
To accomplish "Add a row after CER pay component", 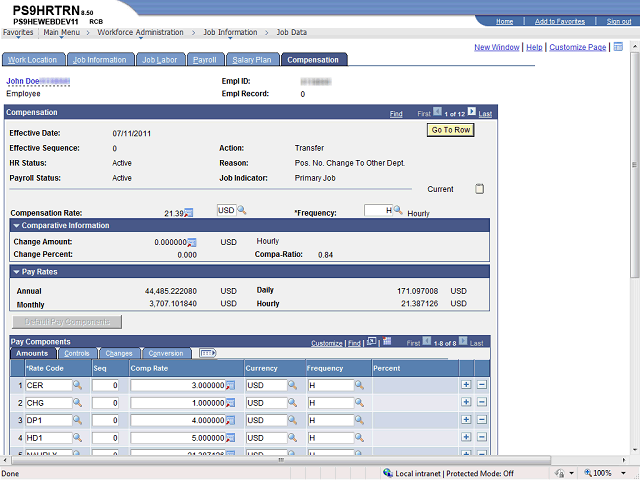I will (x=466, y=385).
